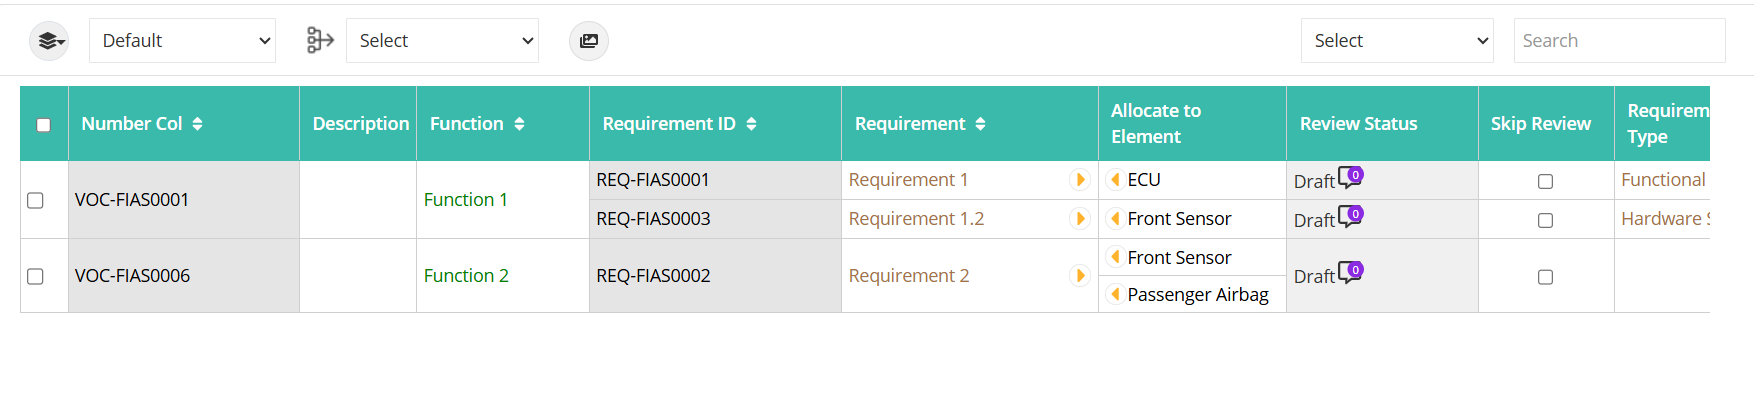Open the layers stack icon menu
The image size is (1754, 401).
[49, 41]
